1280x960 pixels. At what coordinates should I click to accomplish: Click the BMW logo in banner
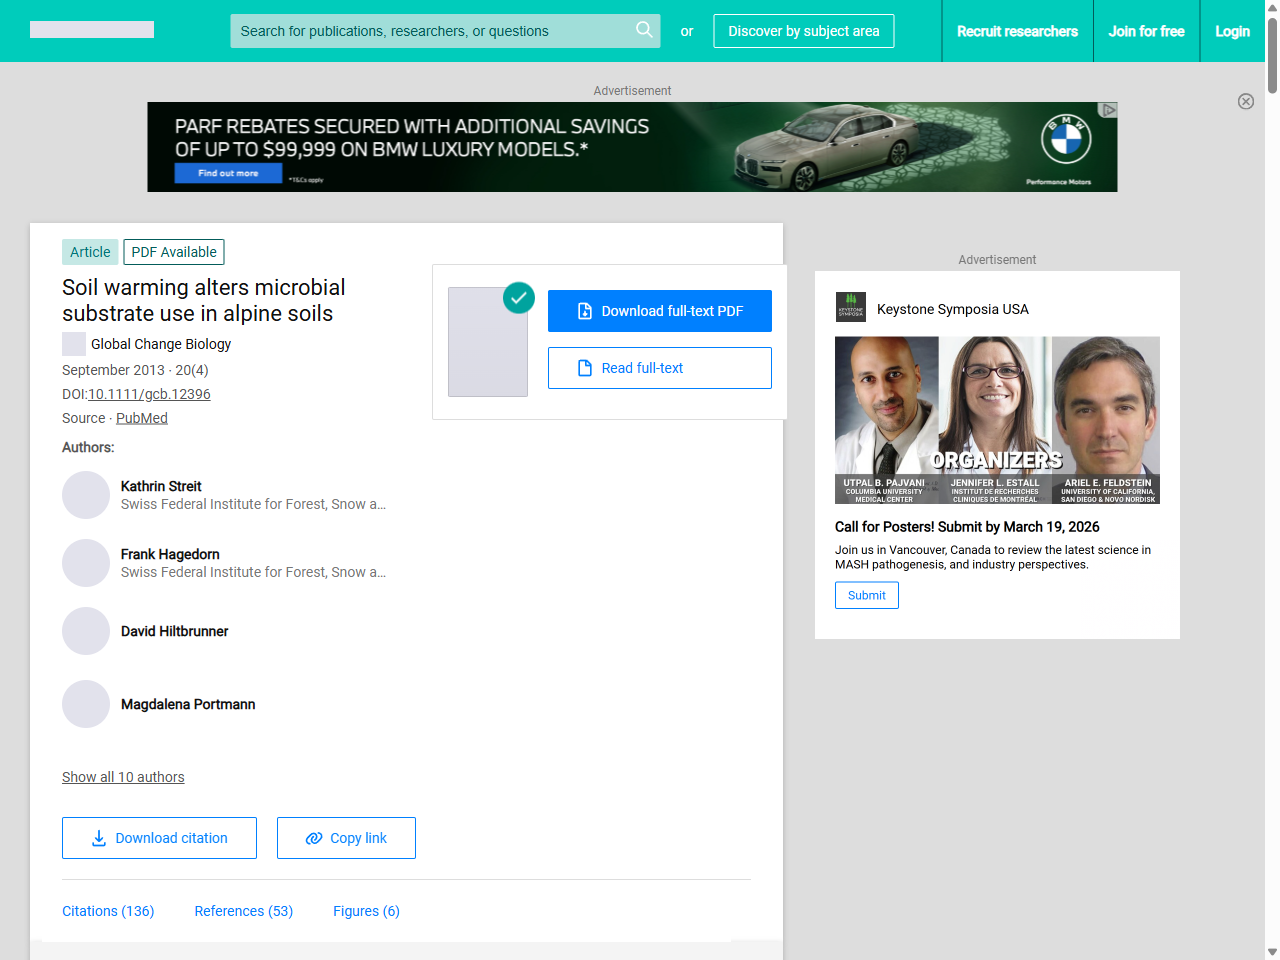pyautogui.click(x=1066, y=139)
